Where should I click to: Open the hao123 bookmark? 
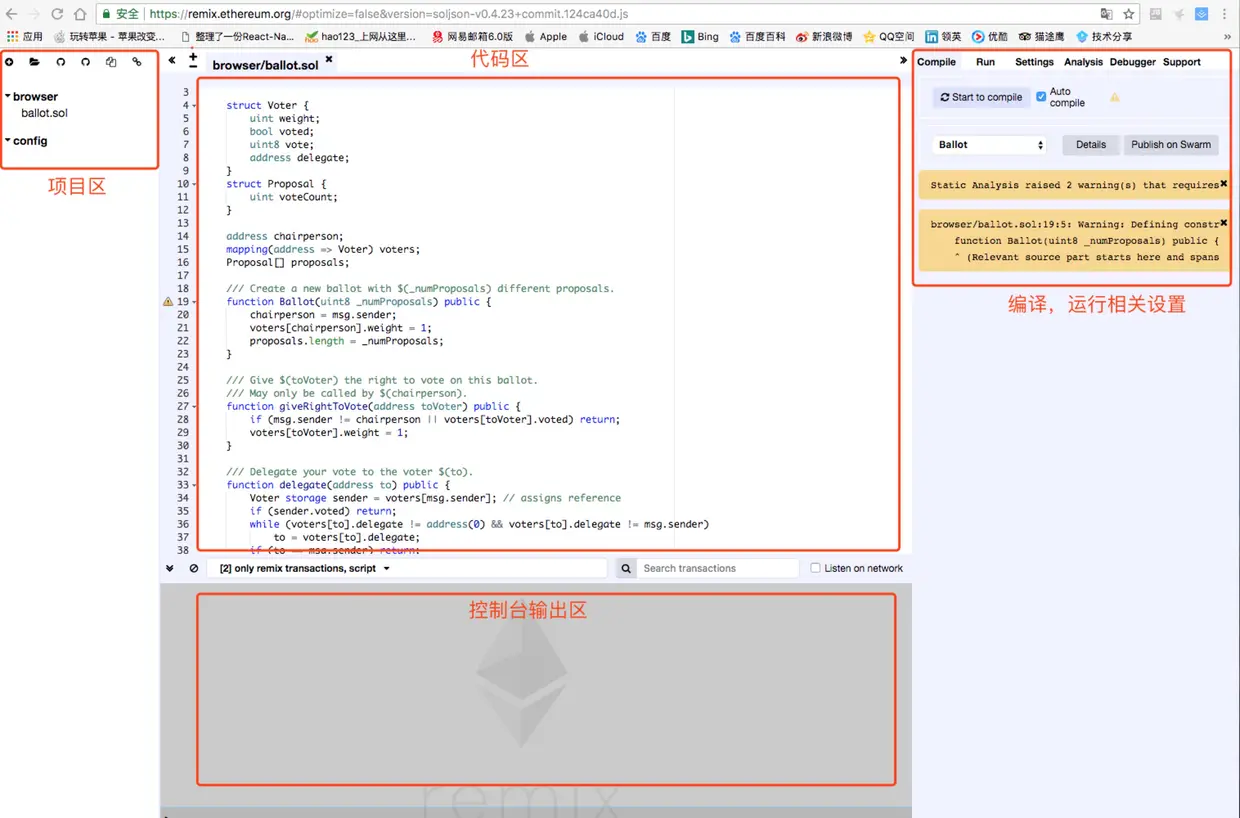[361, 36]
